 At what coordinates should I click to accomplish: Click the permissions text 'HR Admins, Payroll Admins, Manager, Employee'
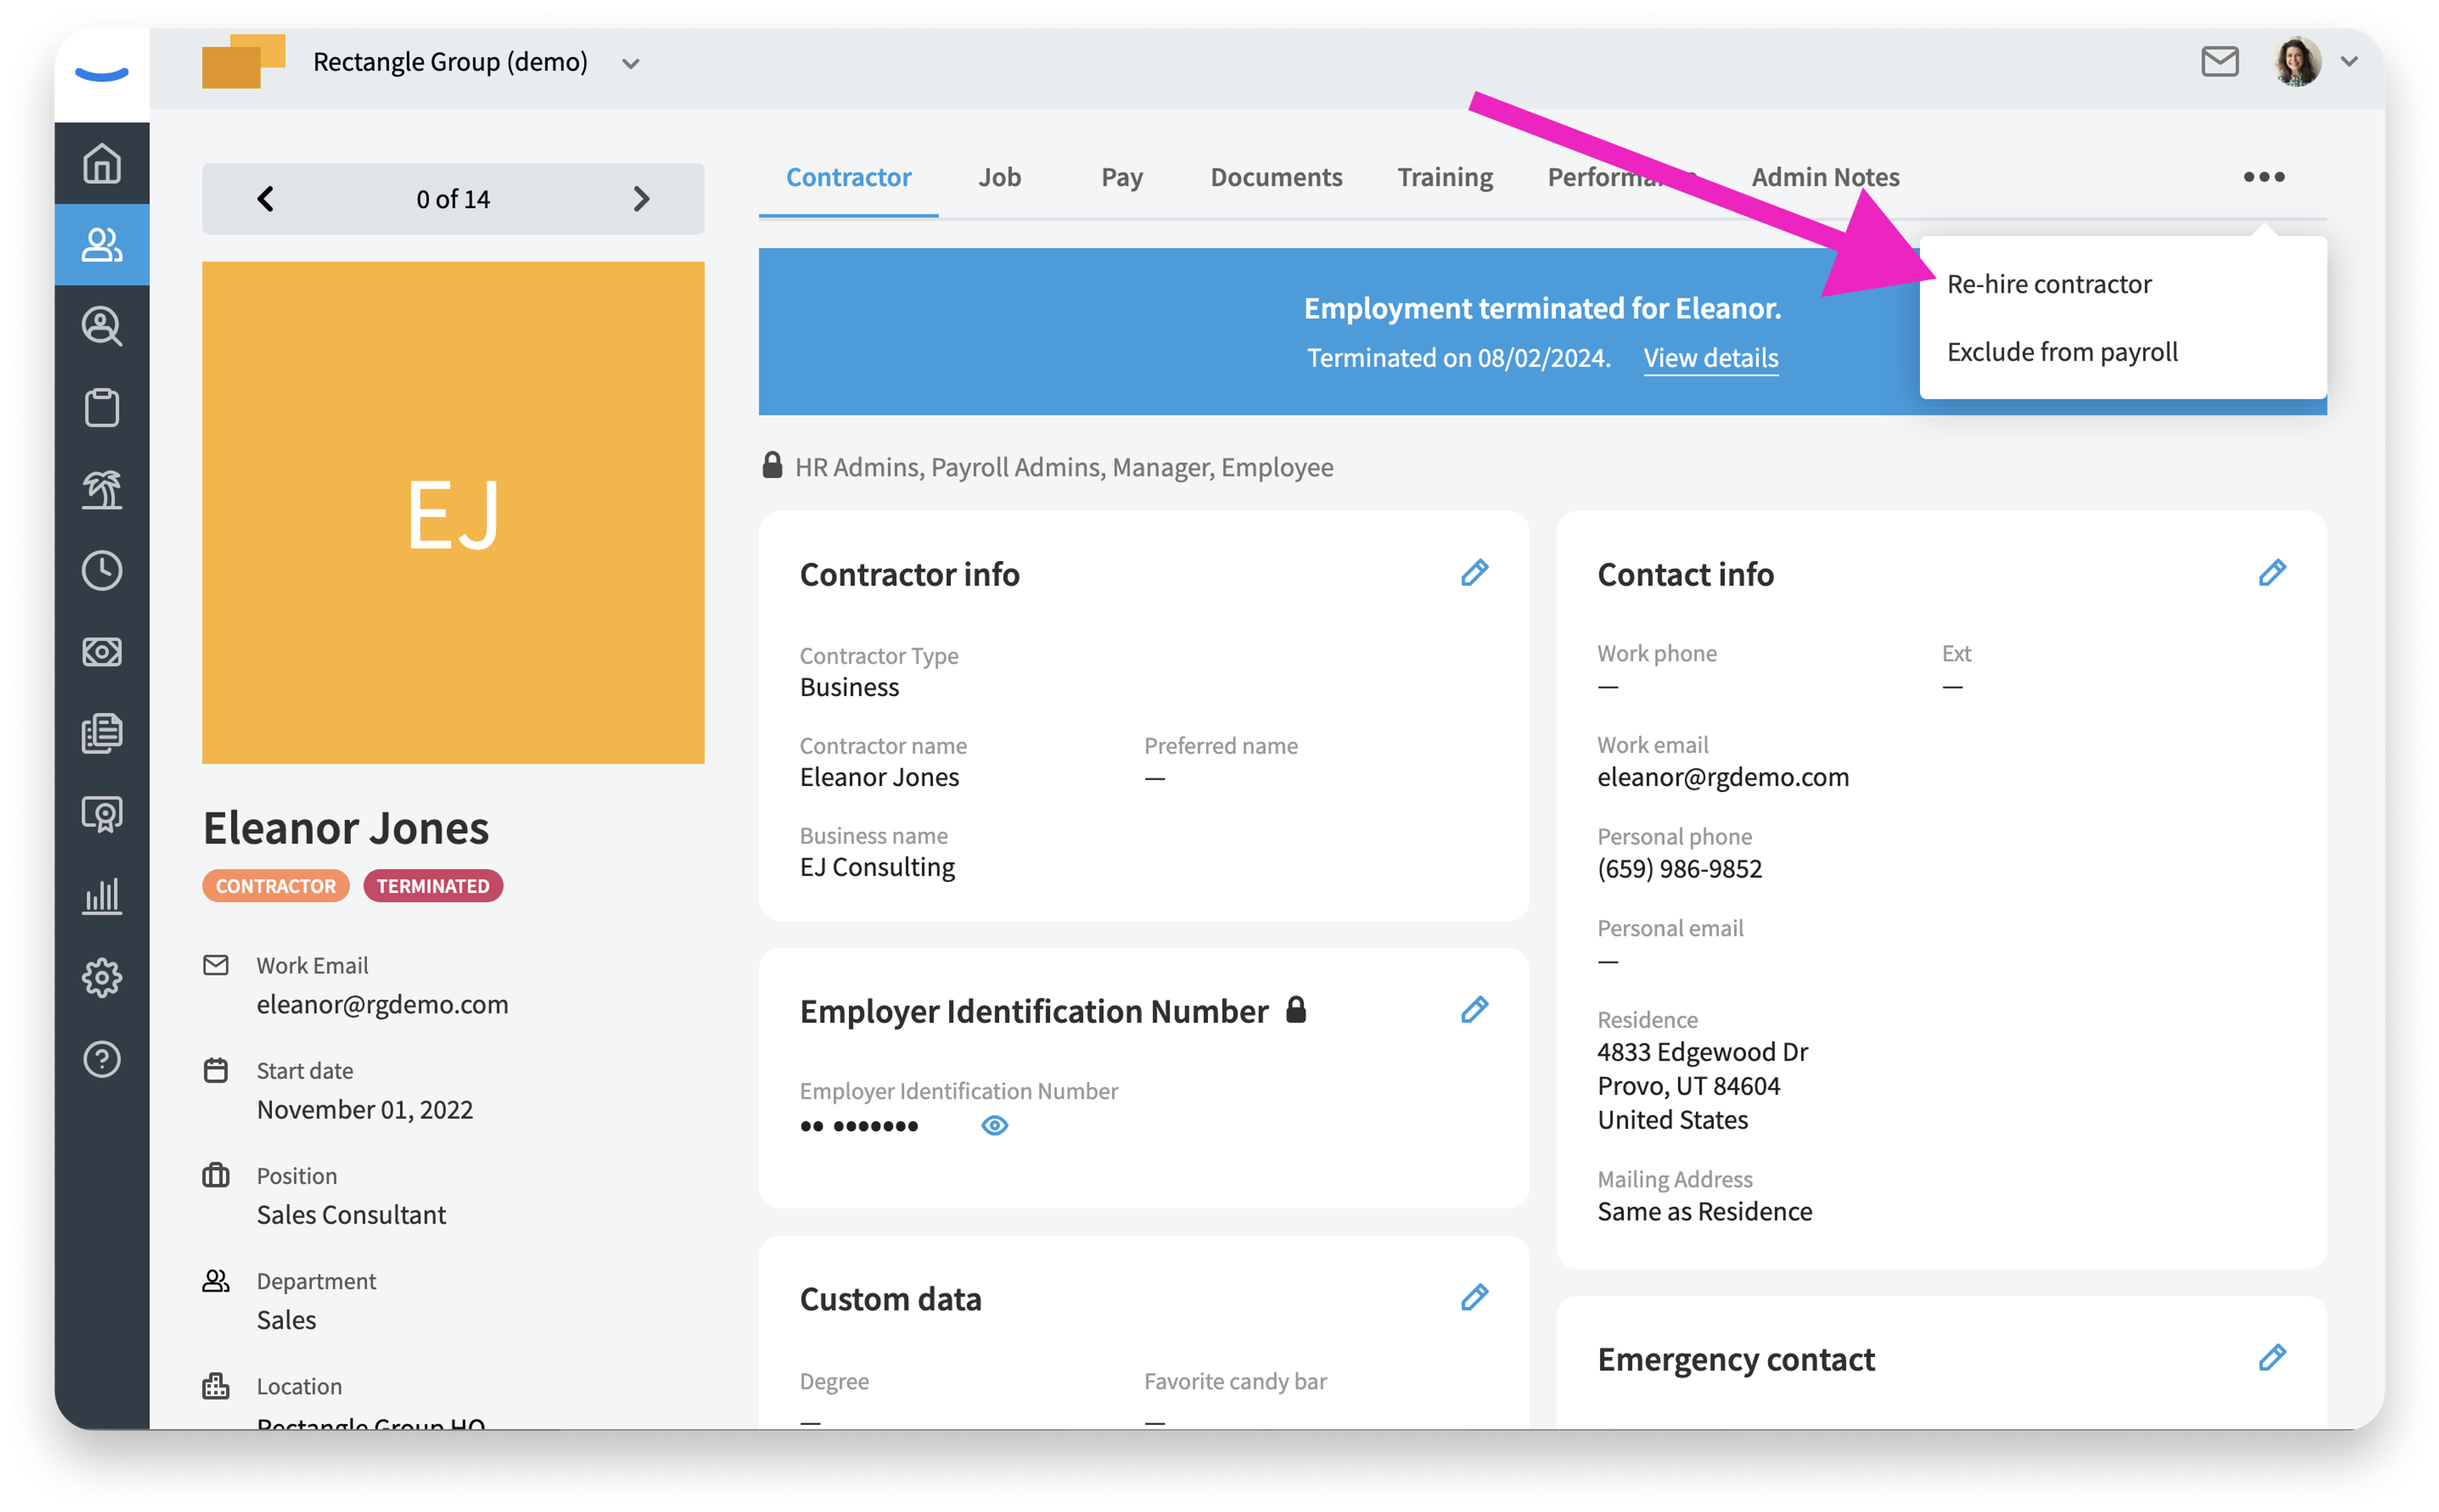click(1063, 467)
